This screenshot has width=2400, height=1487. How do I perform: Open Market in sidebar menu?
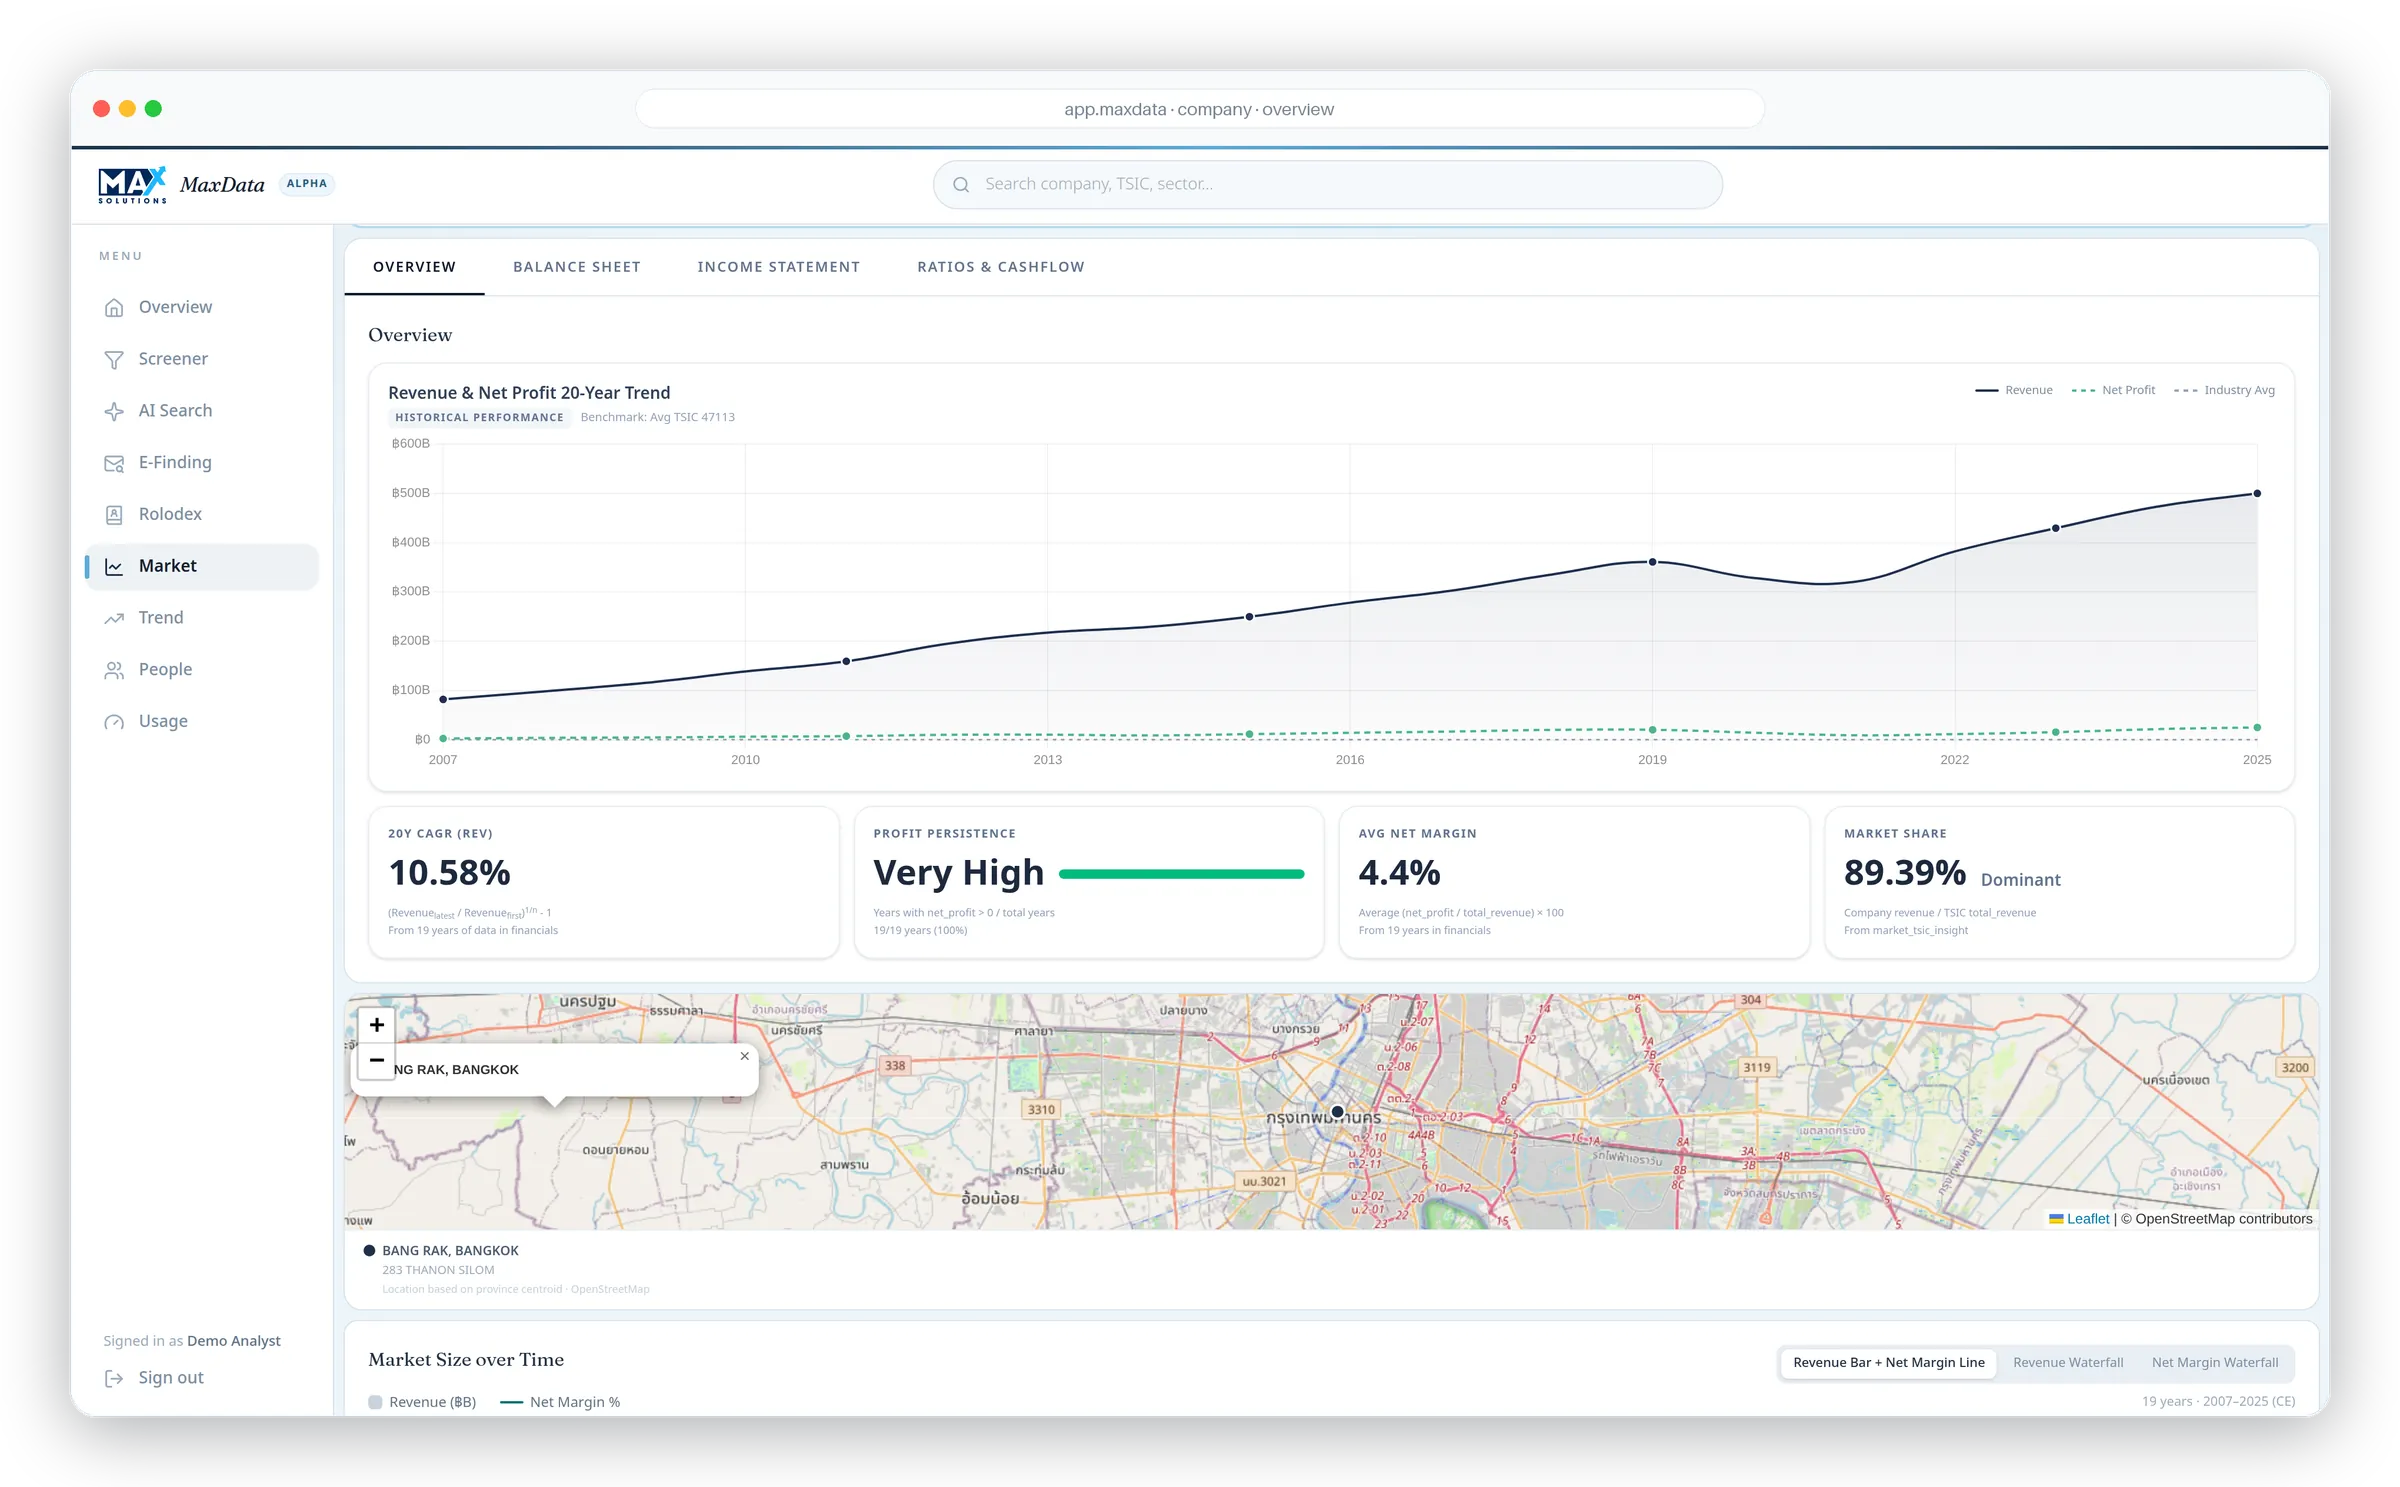pyautogui.click(x=202, y=566)
